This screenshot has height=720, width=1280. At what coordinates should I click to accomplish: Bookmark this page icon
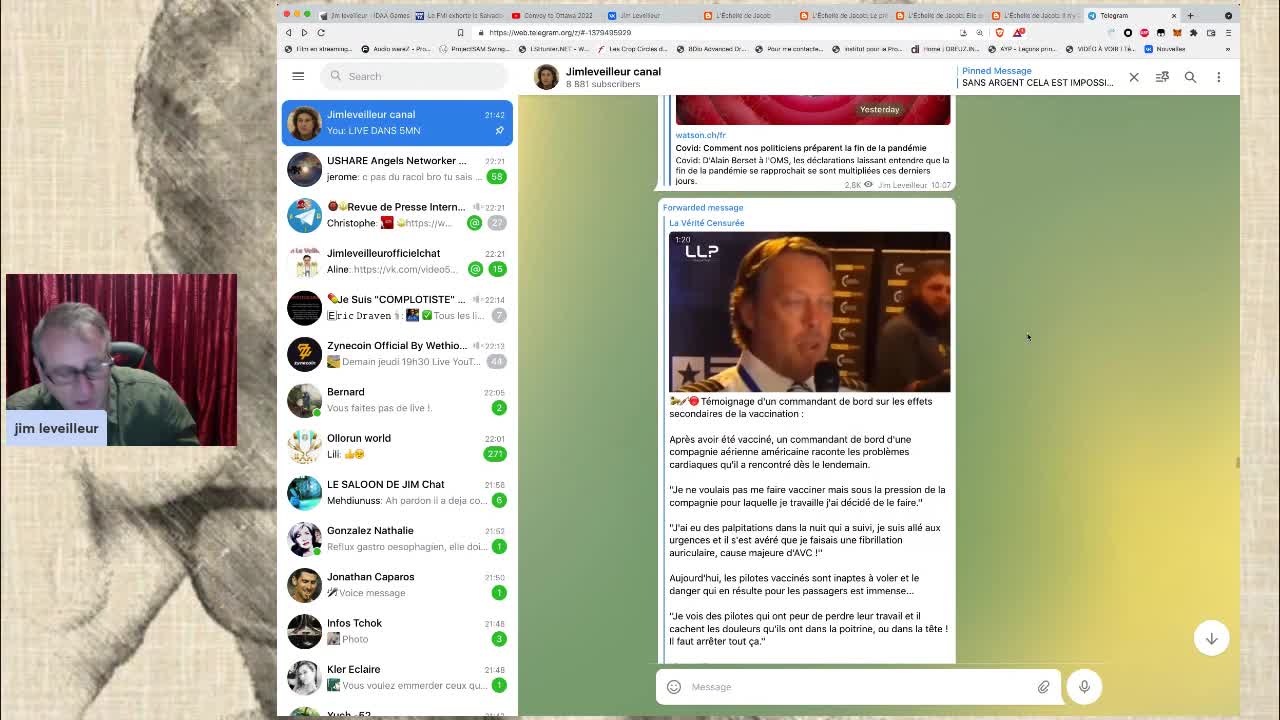tap(460, 32)
